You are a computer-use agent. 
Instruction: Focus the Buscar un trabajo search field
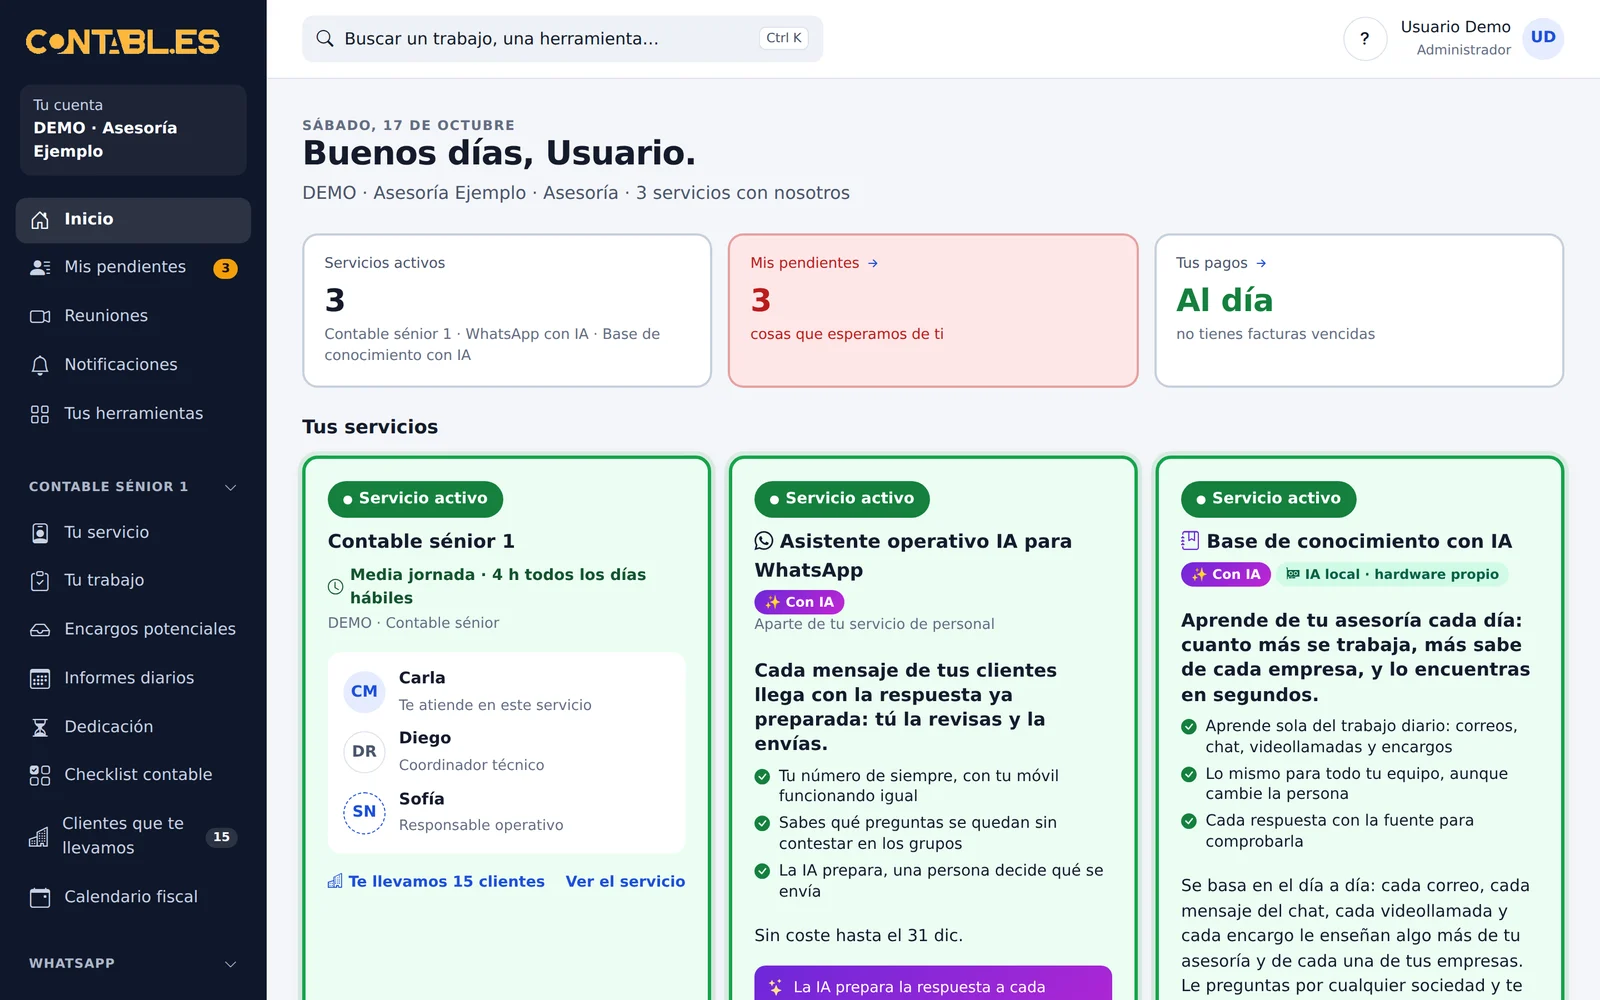coord(562,39)
